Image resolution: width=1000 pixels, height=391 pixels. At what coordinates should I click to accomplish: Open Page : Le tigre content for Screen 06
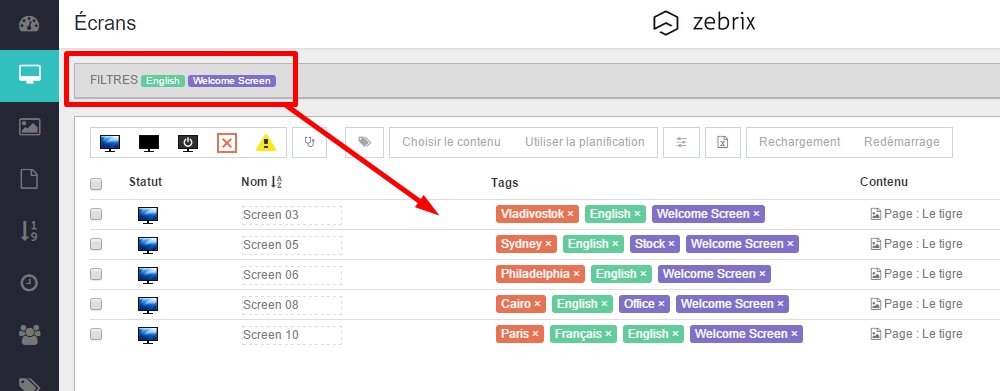916,274
